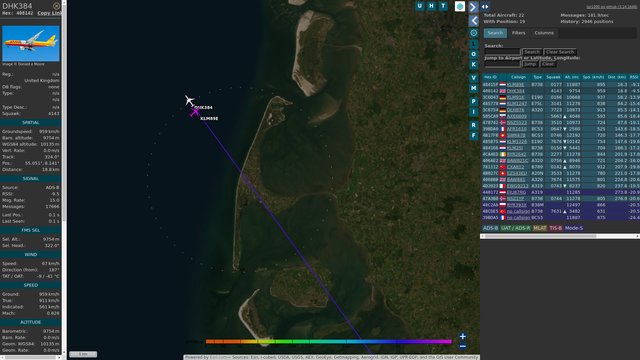
Task: Open the settings gear on the map
Action: click(x=473, y=33)
